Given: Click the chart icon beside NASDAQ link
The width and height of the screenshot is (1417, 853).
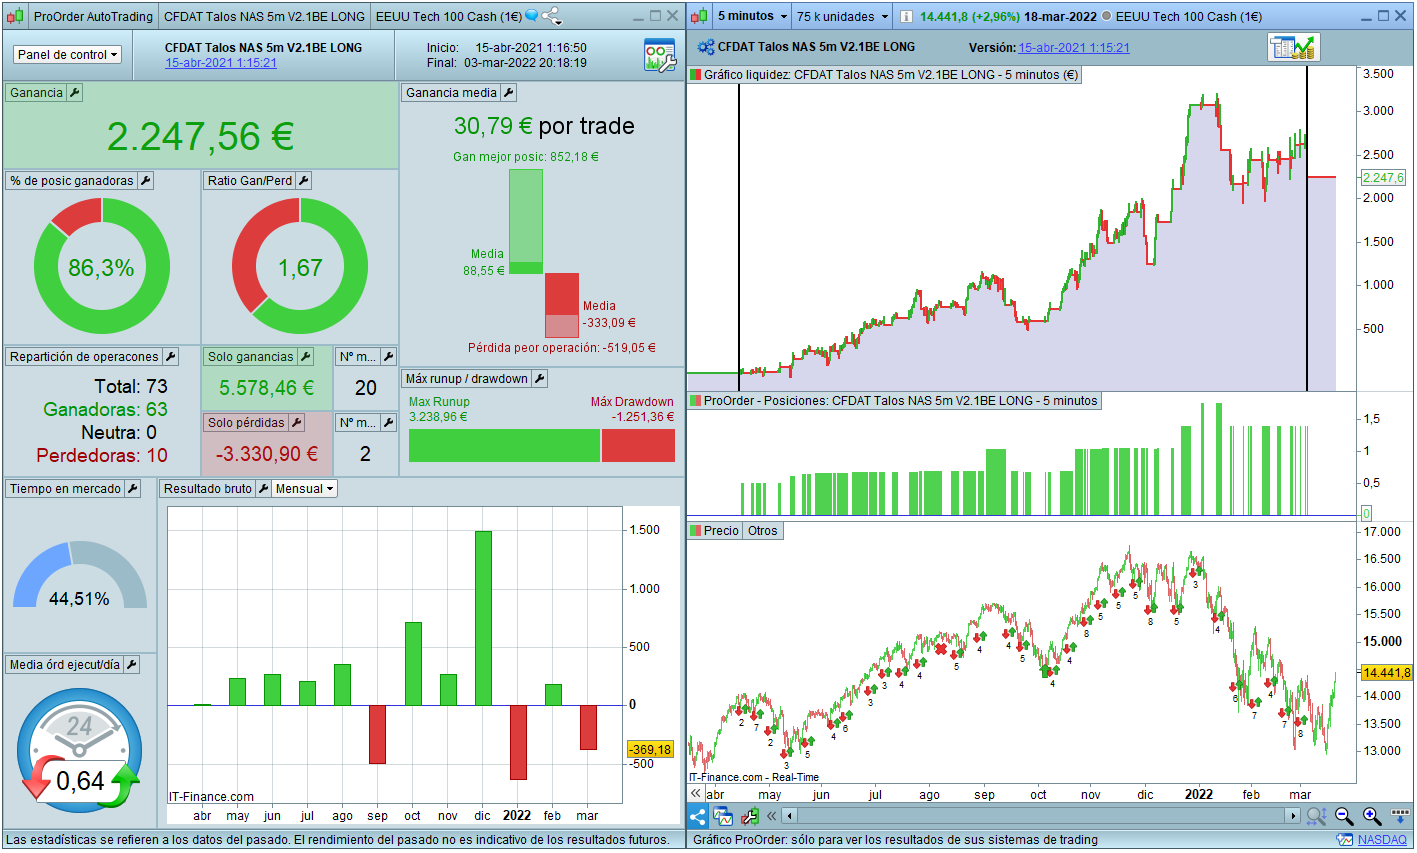Looking at the screenshot, I should coord(1344,840).
